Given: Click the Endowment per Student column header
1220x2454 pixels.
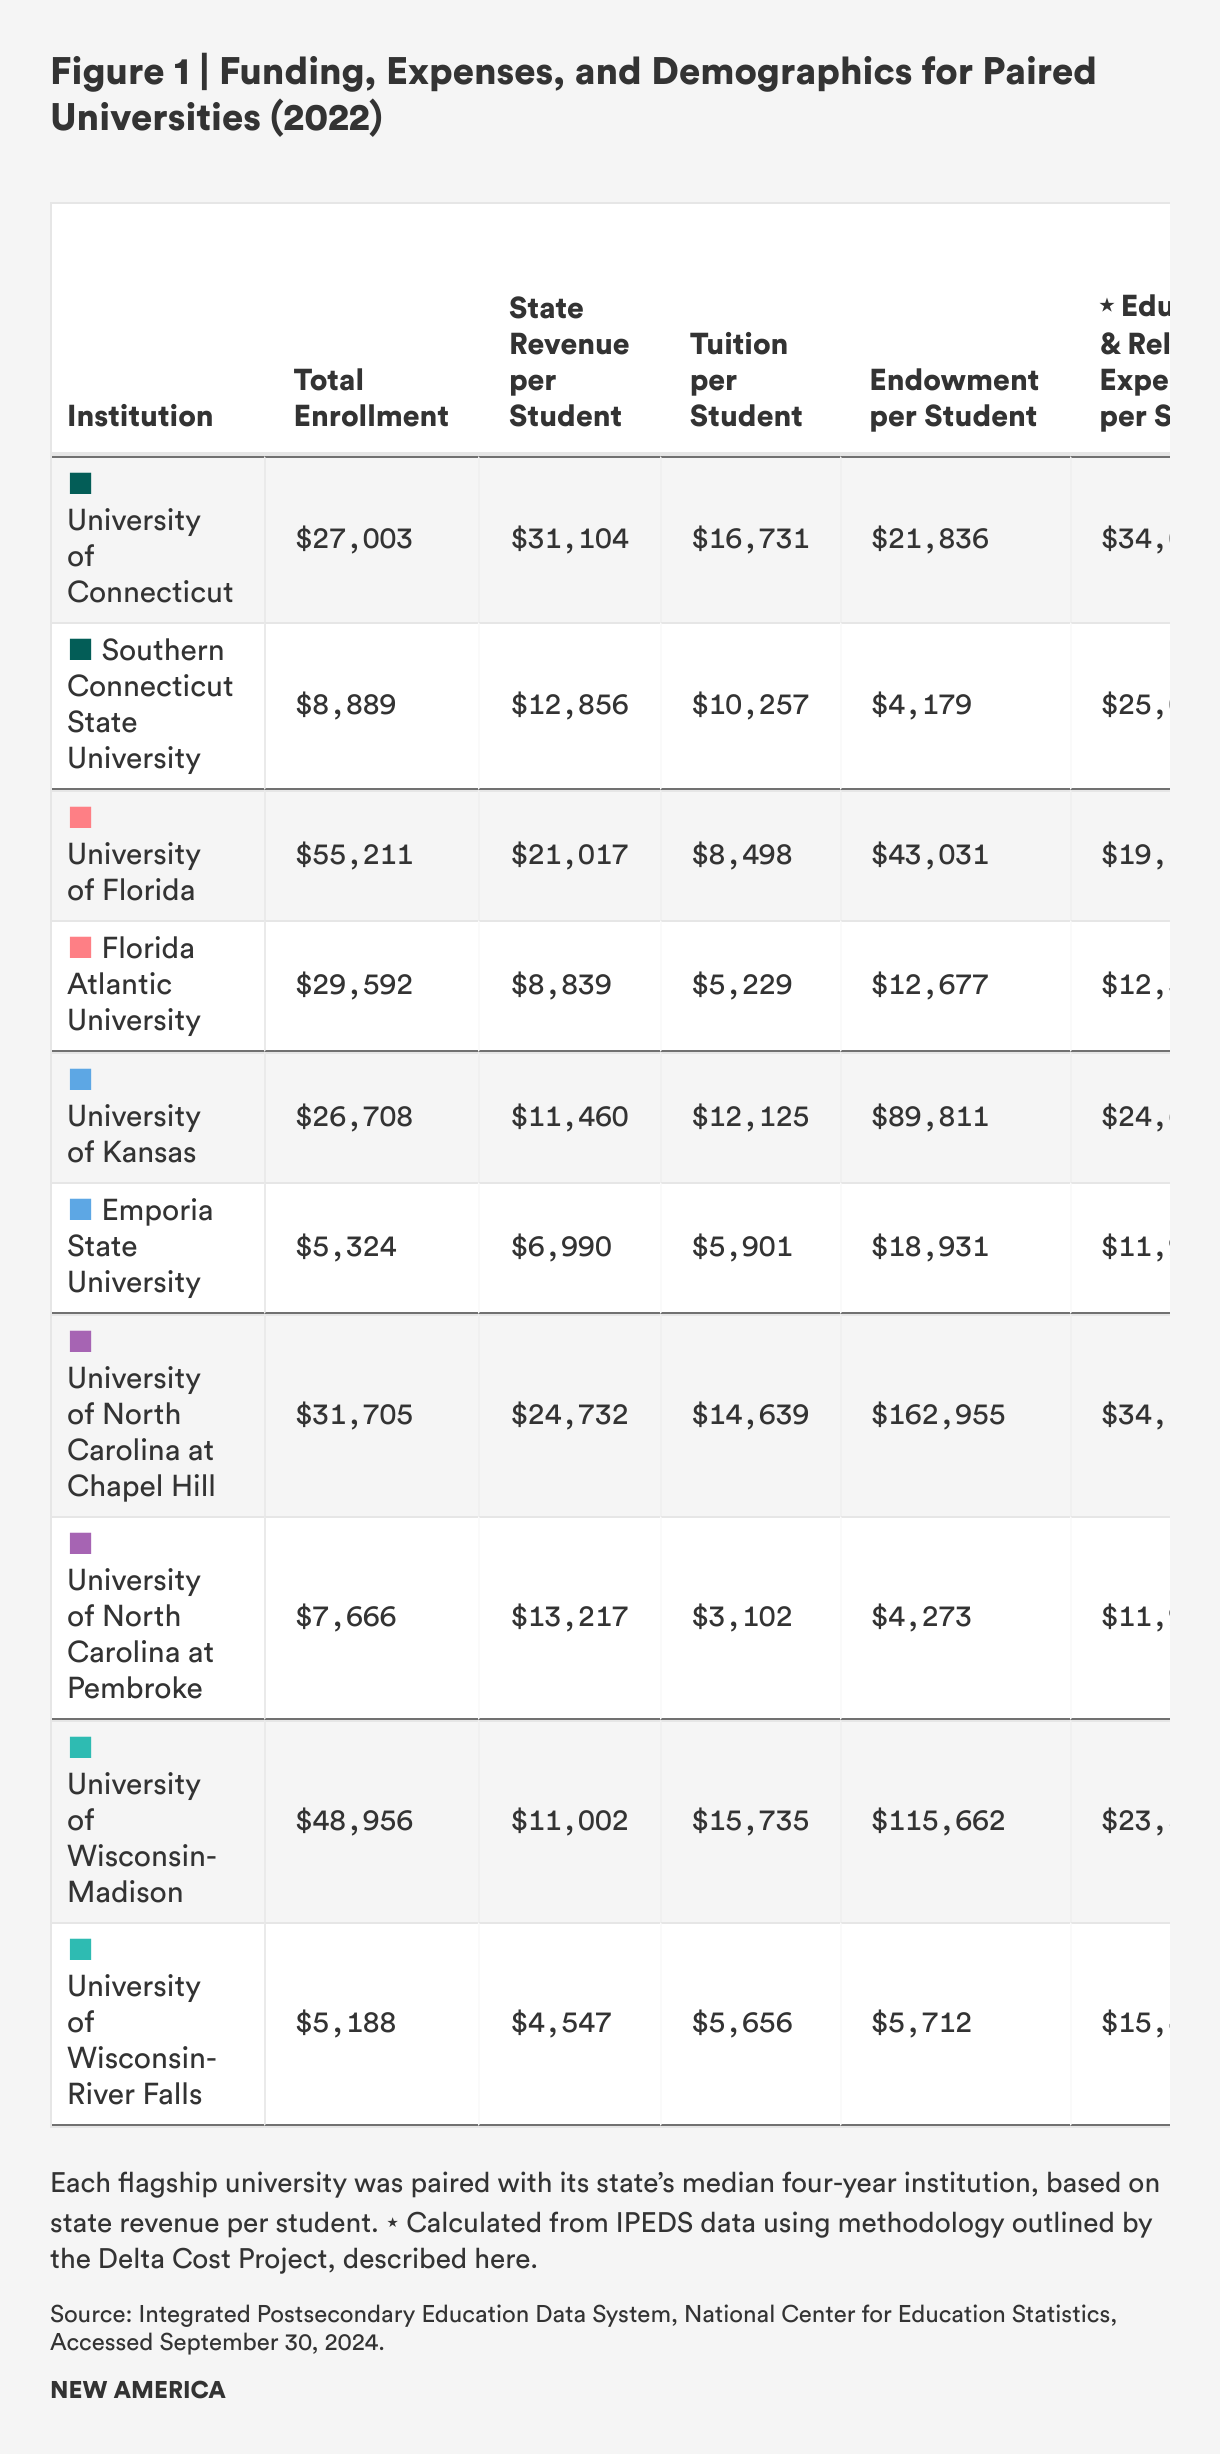Looking at the screenshot, I should [954, 398].
